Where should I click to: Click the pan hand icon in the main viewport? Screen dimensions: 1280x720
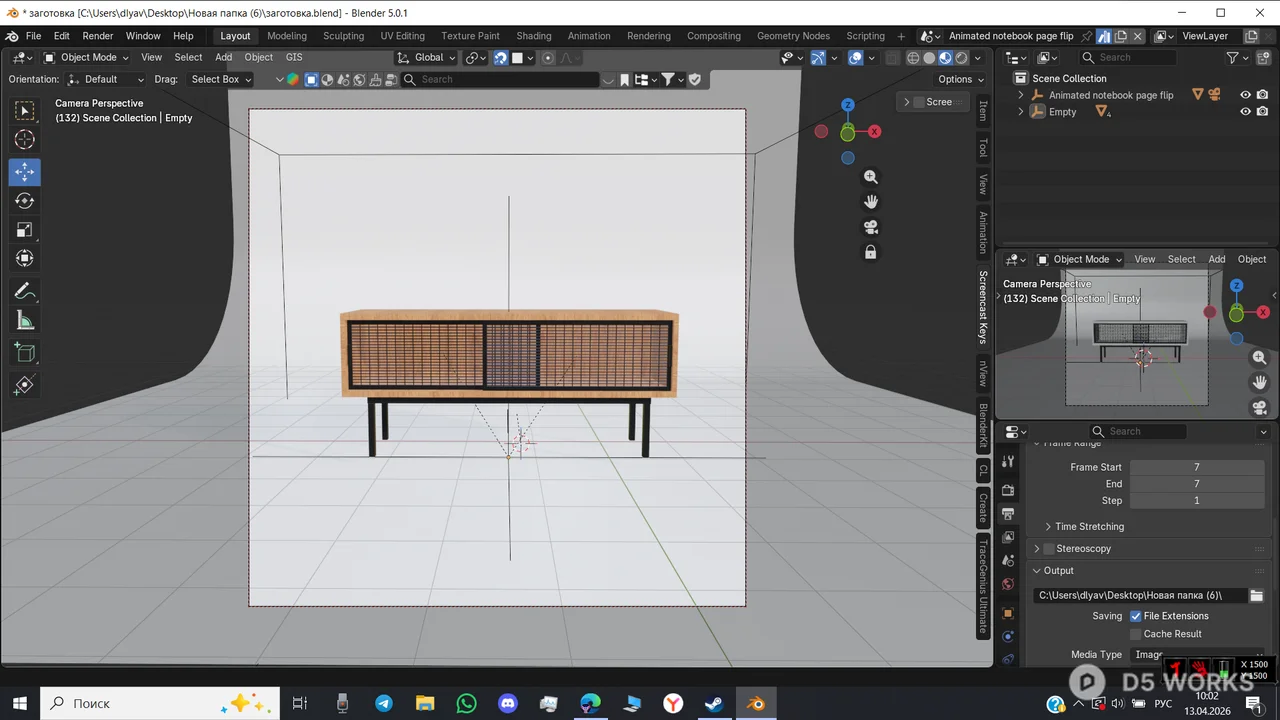coord(871,202)
